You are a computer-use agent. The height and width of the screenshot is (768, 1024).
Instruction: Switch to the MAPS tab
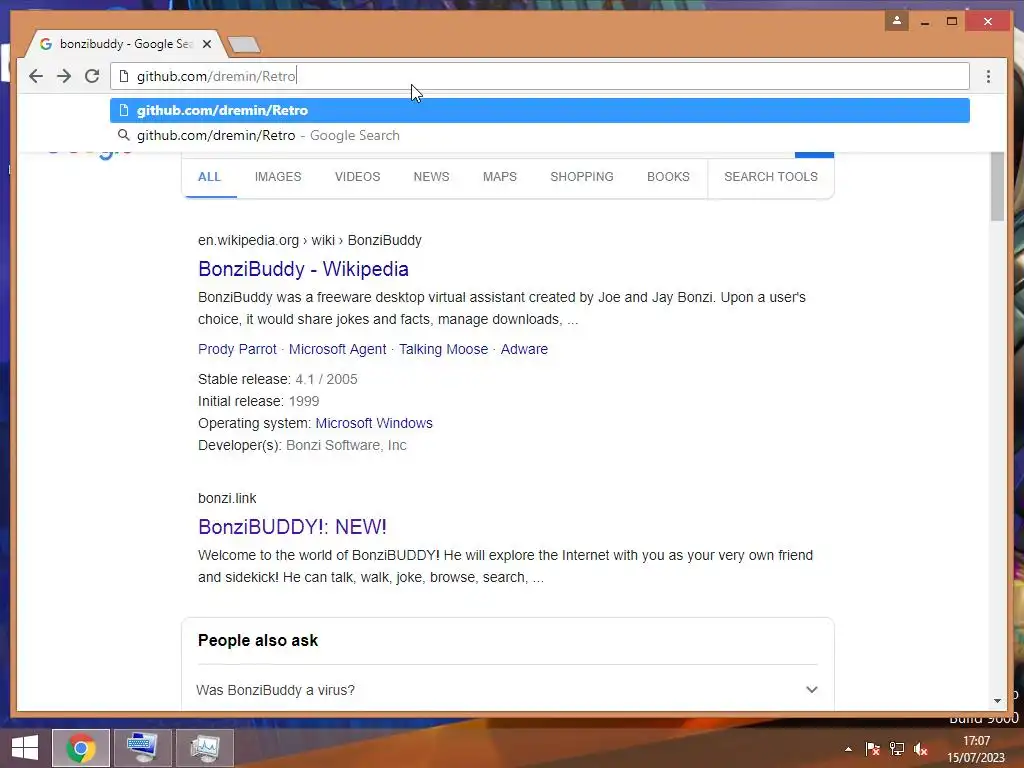pos(500,177)
